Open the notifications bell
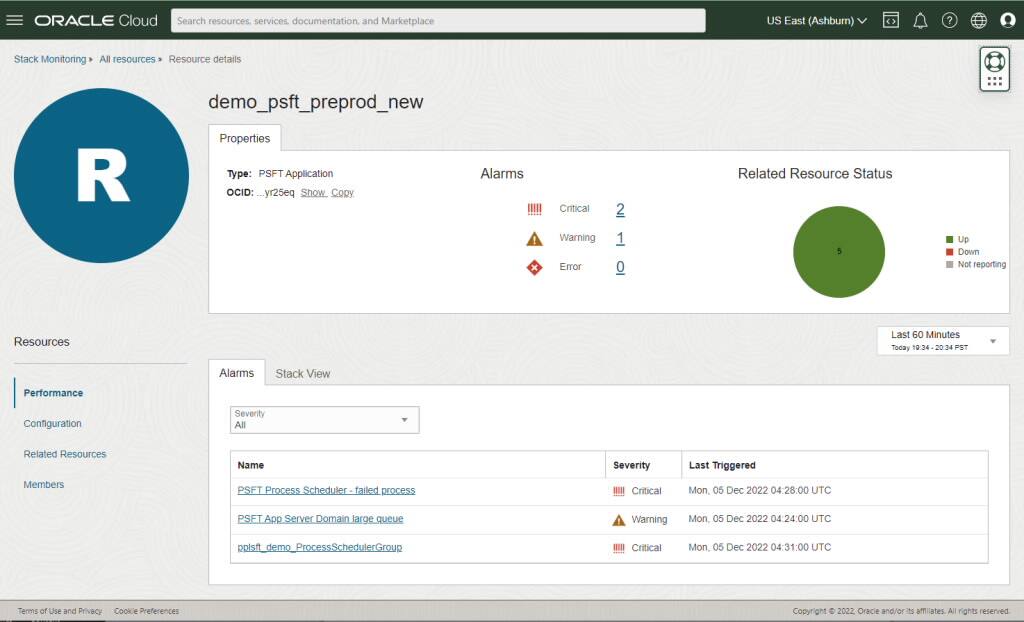 pos(920,19)
